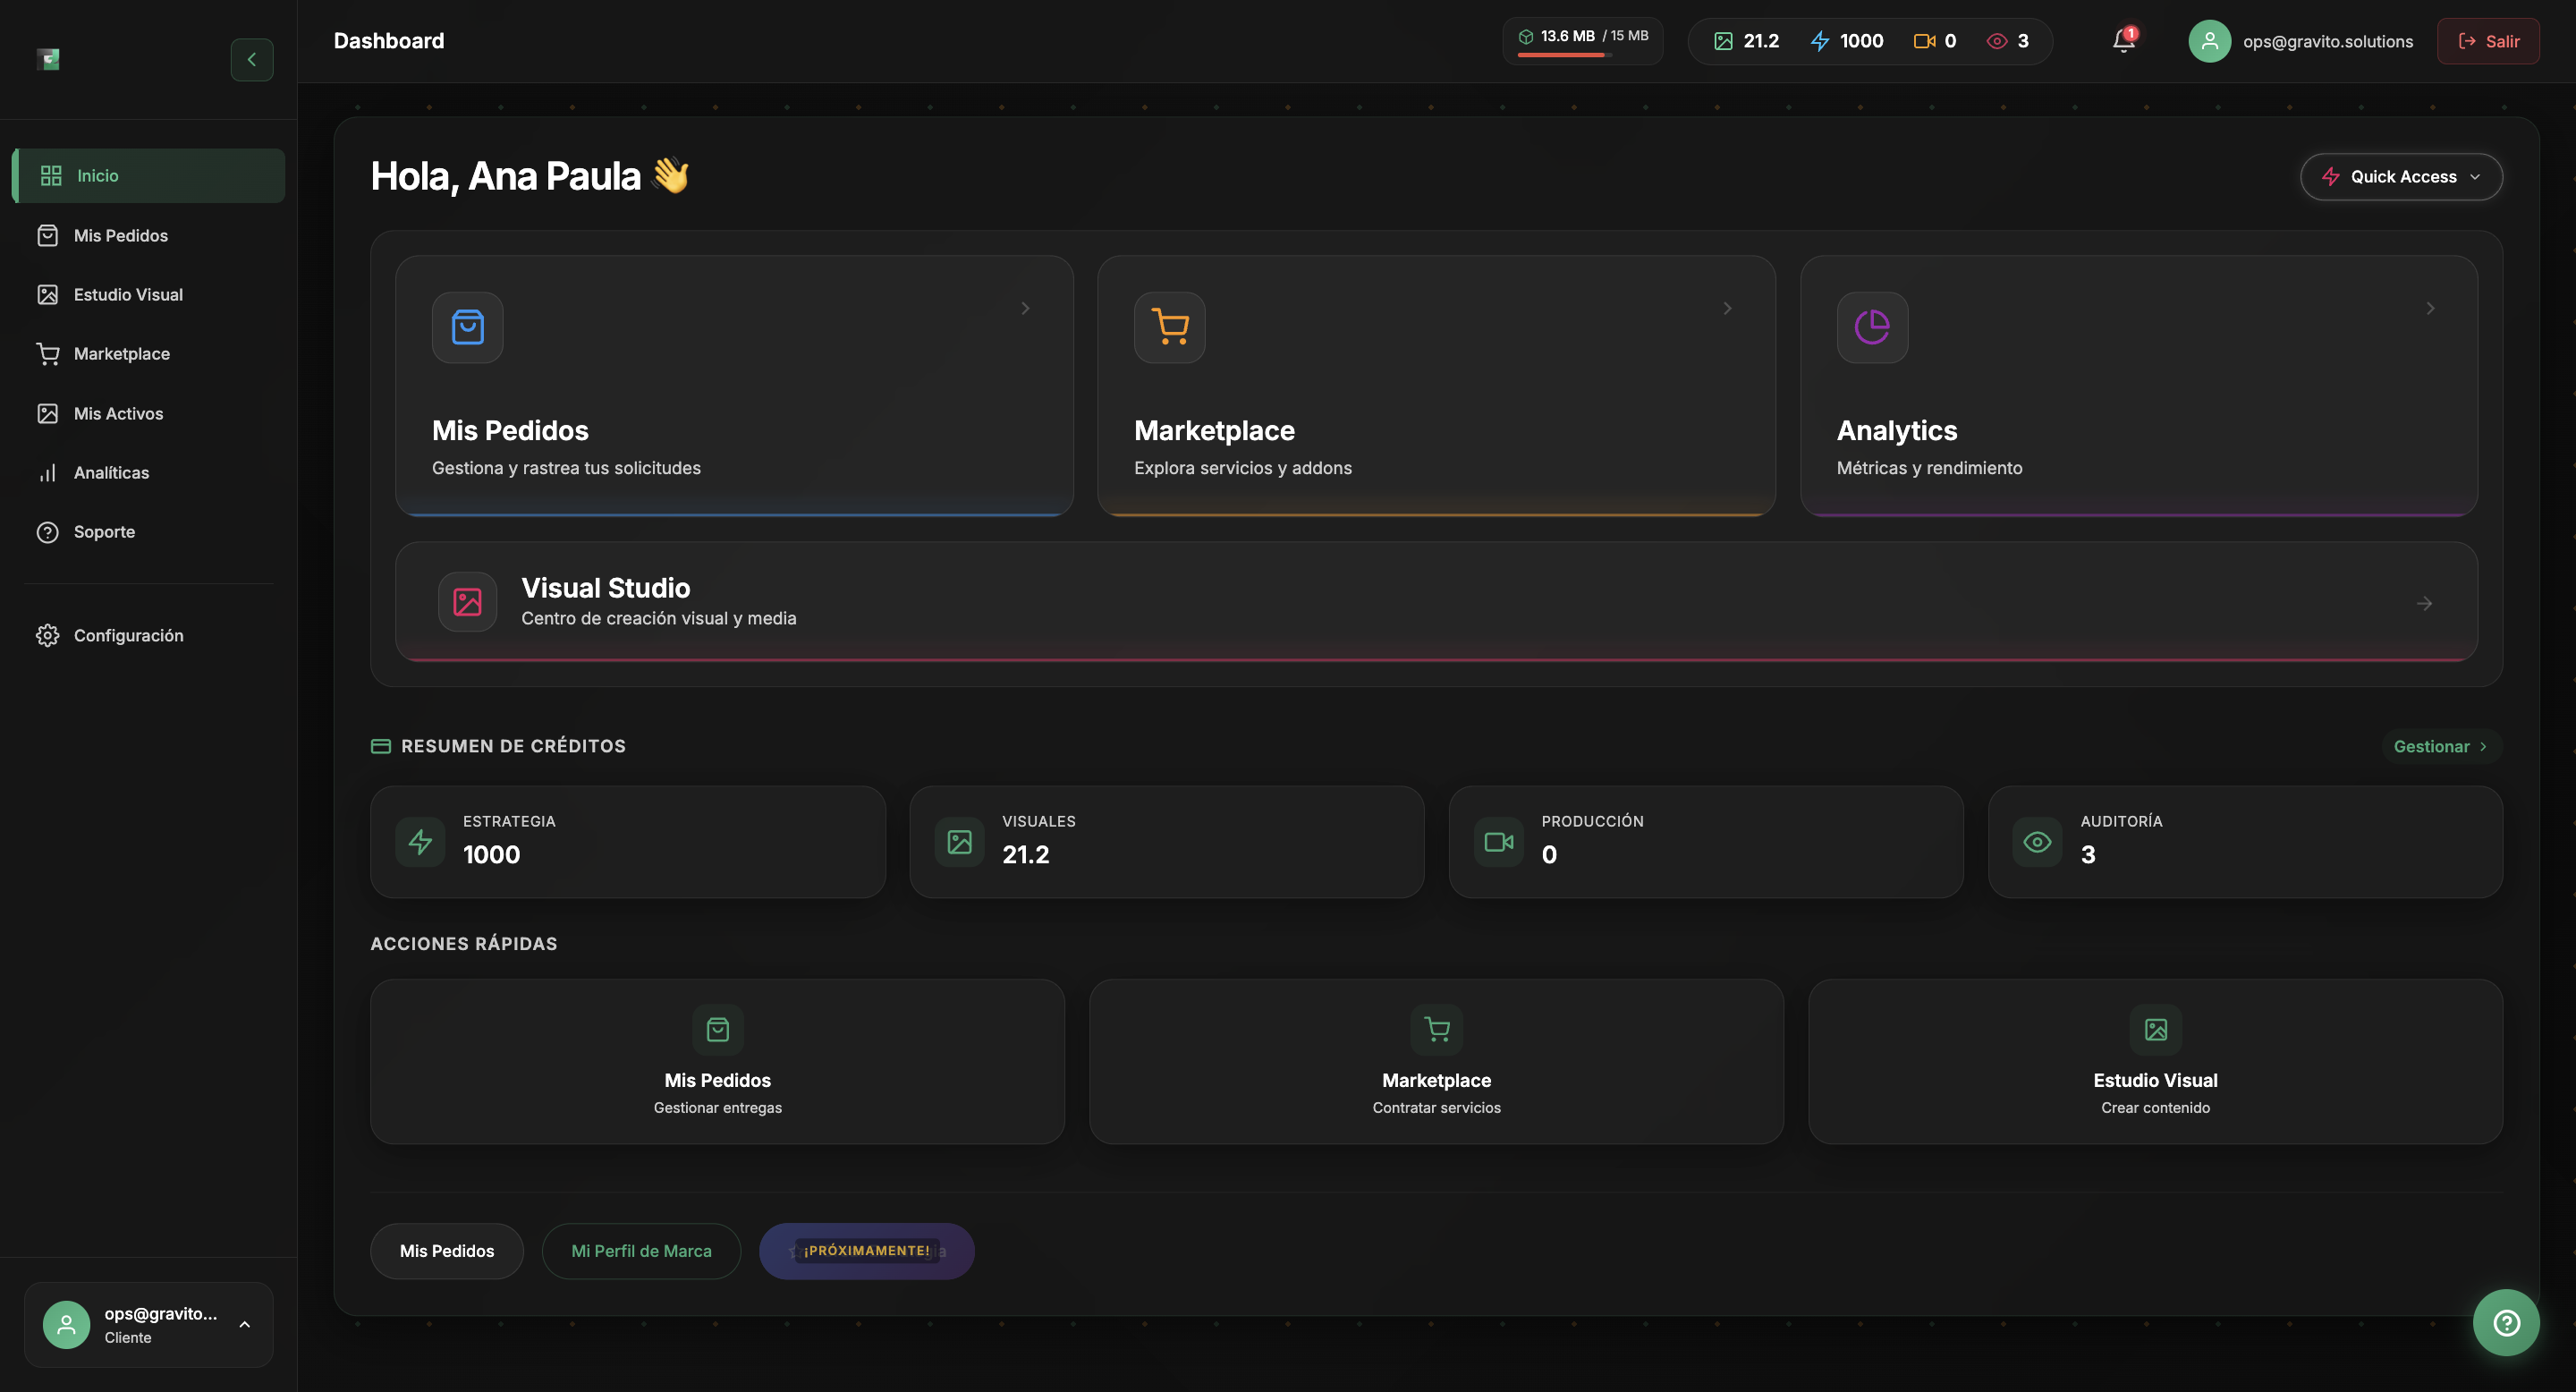Open Mis Activos from the sidebar icon
This screenshot has width=2576, height=1392.
(x=49, y=413)
